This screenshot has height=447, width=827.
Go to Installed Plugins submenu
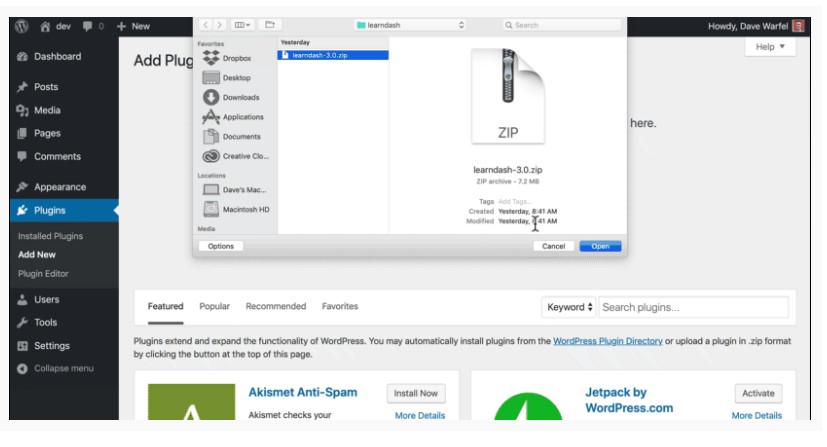pyautogui.click(x=50, y=236)
